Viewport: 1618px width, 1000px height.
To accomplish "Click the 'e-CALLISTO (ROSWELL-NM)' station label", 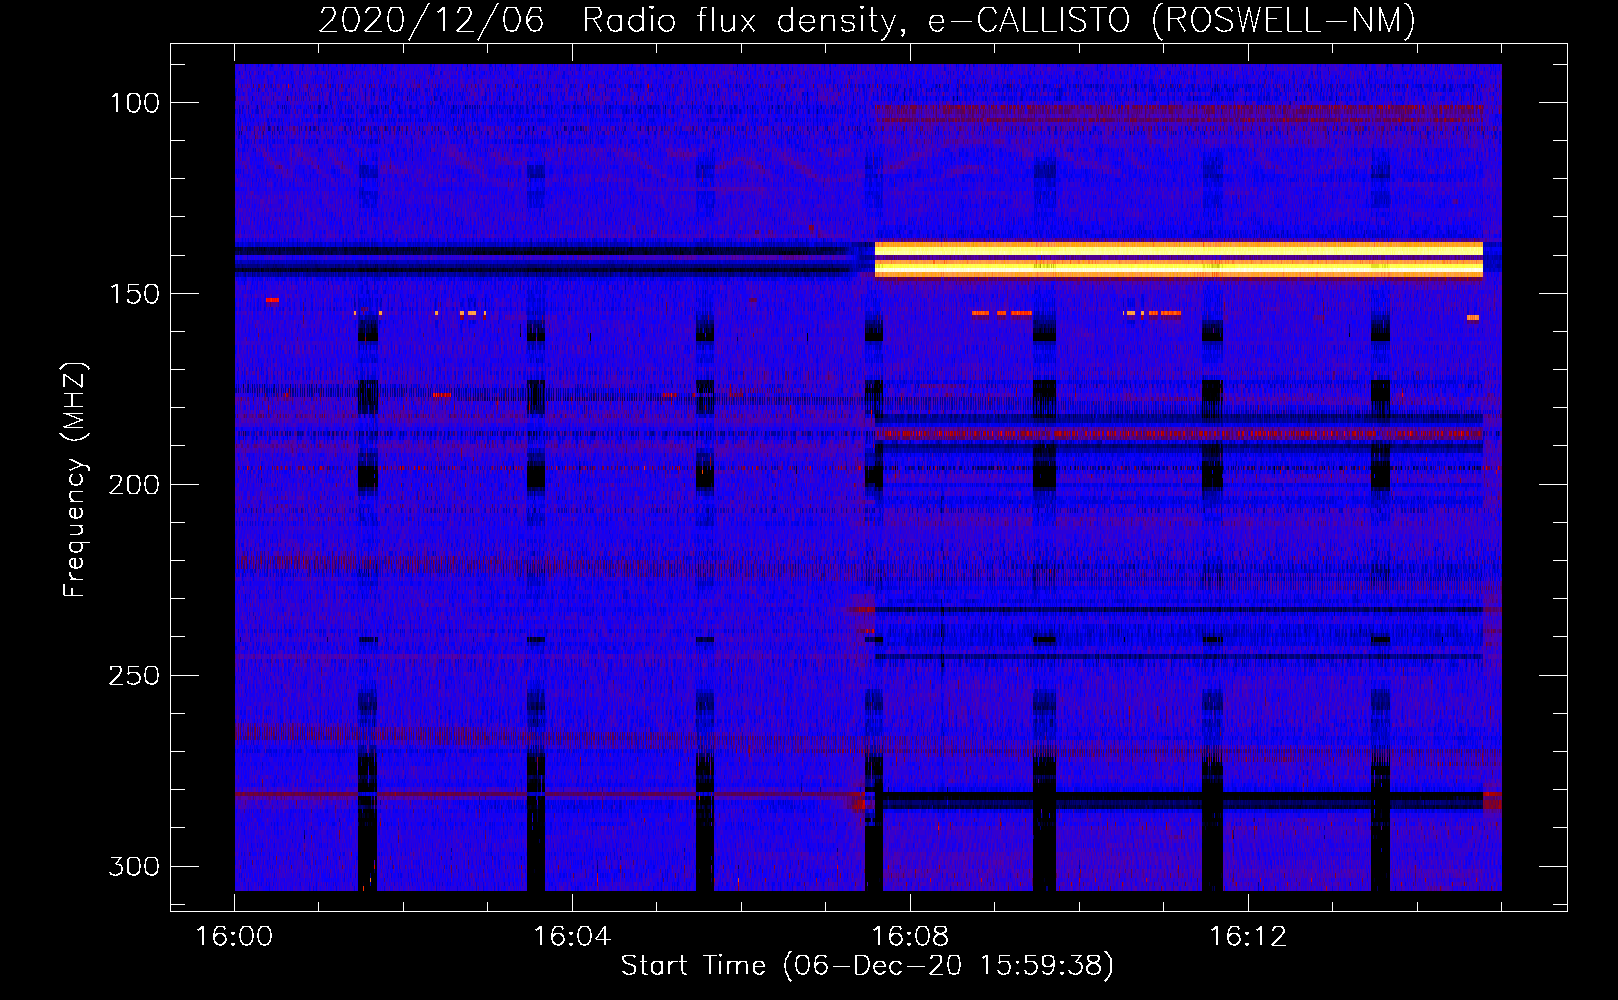I will [x=1172, y=21].
